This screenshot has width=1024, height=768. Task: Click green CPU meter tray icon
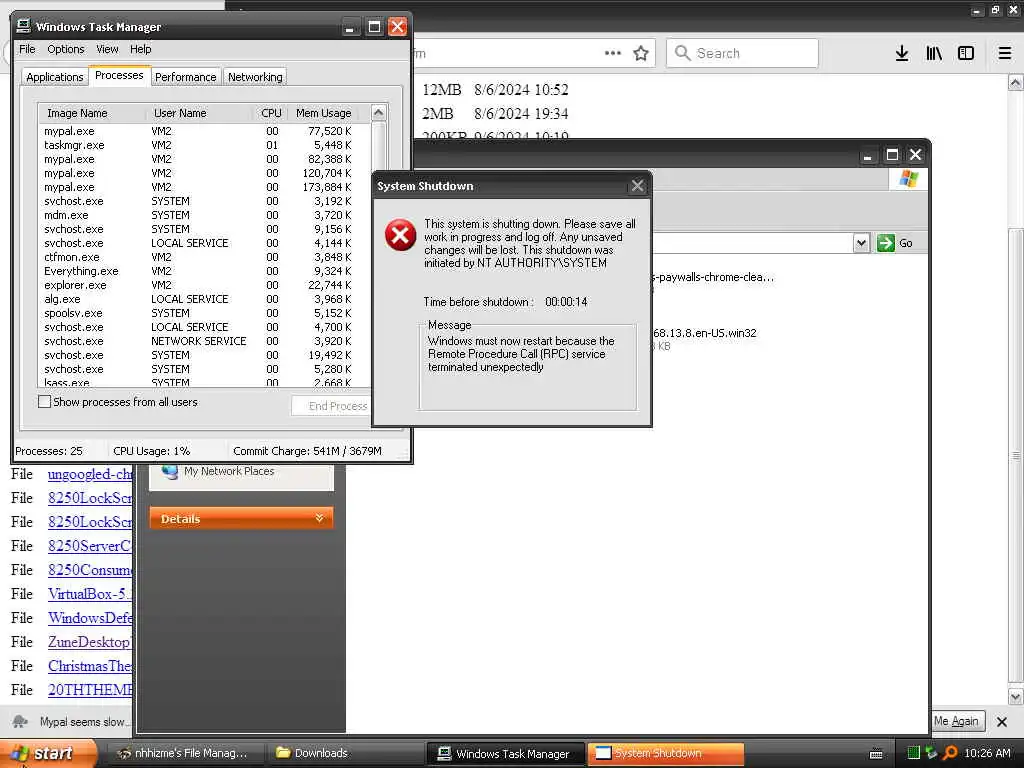[x=914, y=753]
